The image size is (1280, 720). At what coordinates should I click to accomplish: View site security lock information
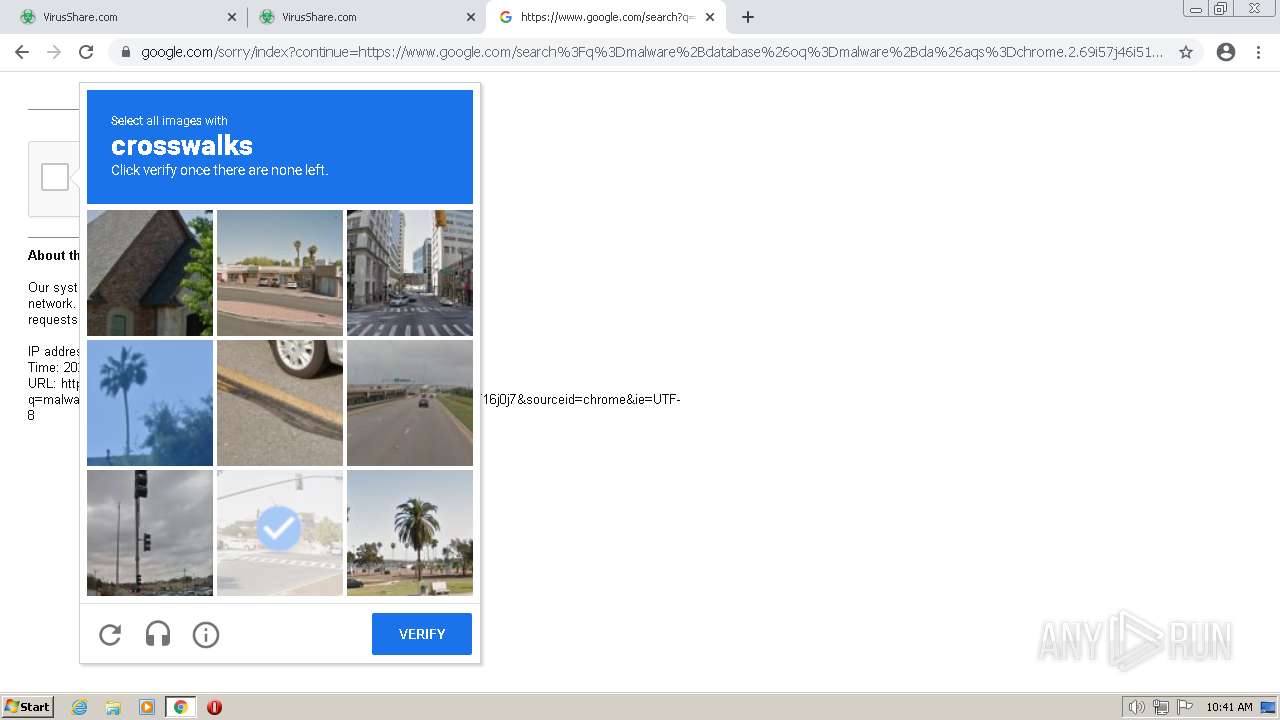point(126,52)
